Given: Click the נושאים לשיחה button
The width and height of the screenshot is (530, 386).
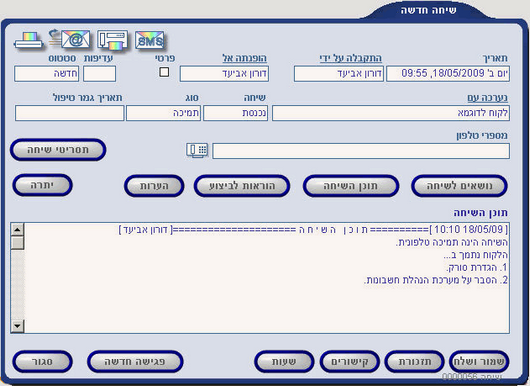Looking at the screenshot, I should point(459,186).
